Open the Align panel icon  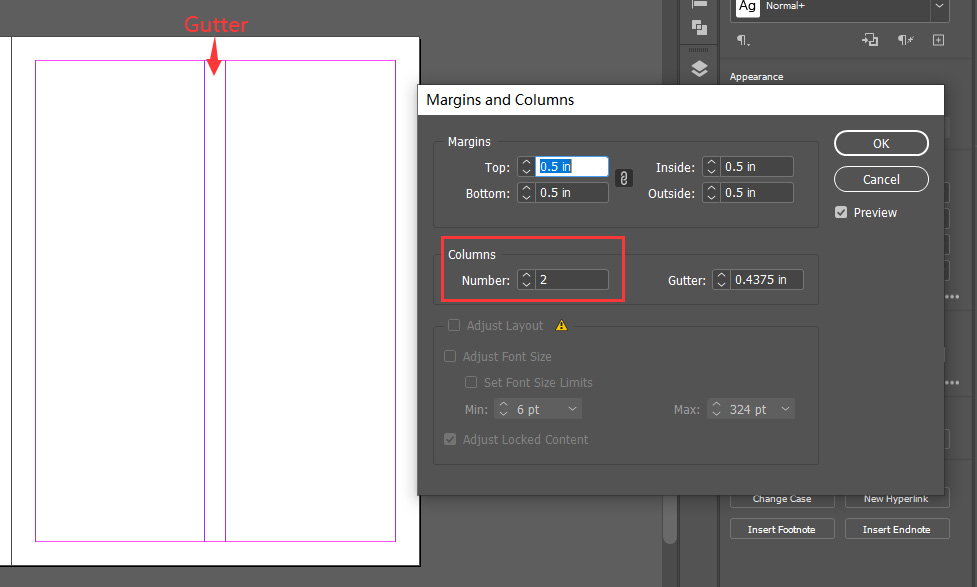click(x=699, y=4)
